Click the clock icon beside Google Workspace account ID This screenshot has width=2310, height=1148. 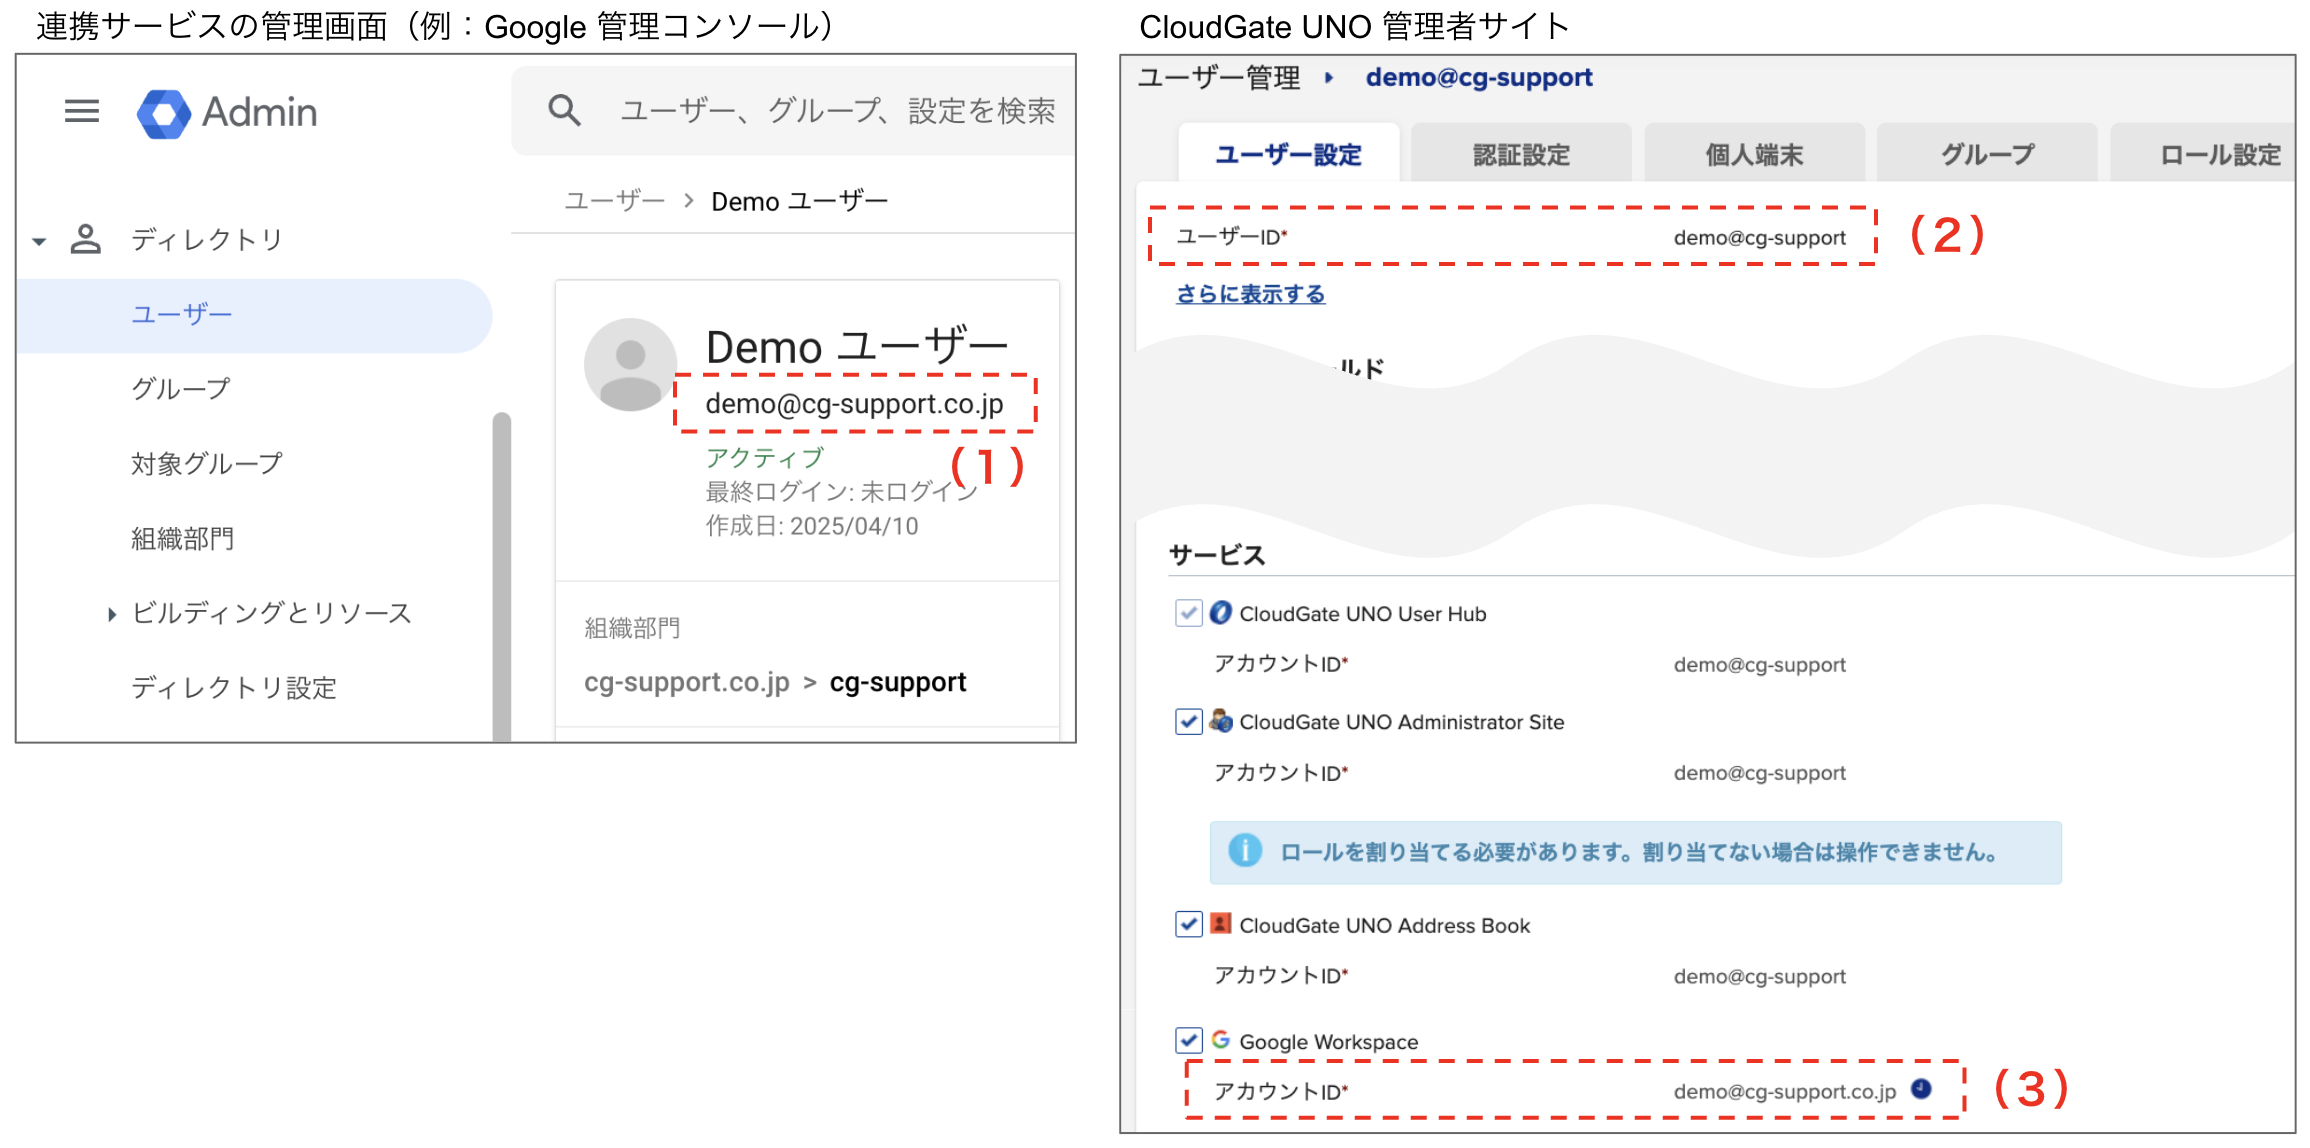coord(1921,1089)
